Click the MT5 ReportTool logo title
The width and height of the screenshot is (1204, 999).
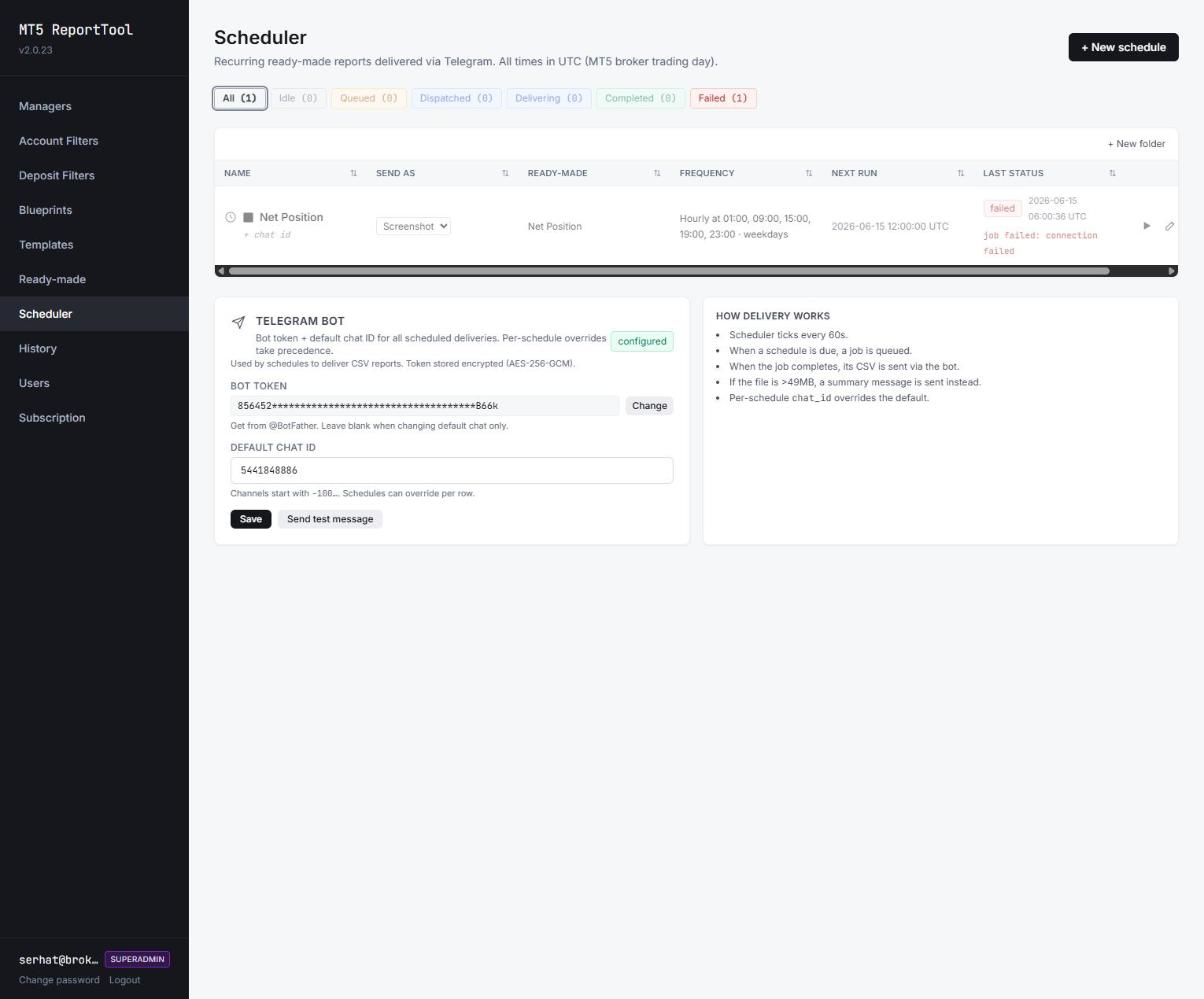76,30
